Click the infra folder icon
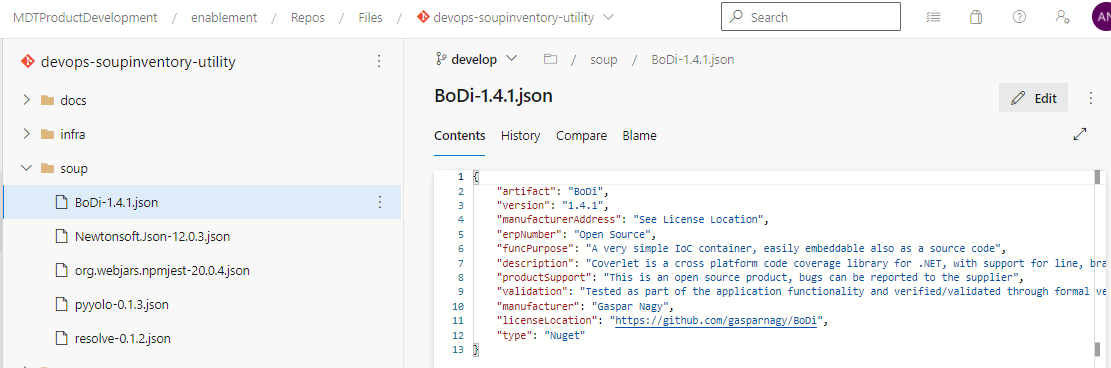The image size is (1111, 368). tap(48, 134)
